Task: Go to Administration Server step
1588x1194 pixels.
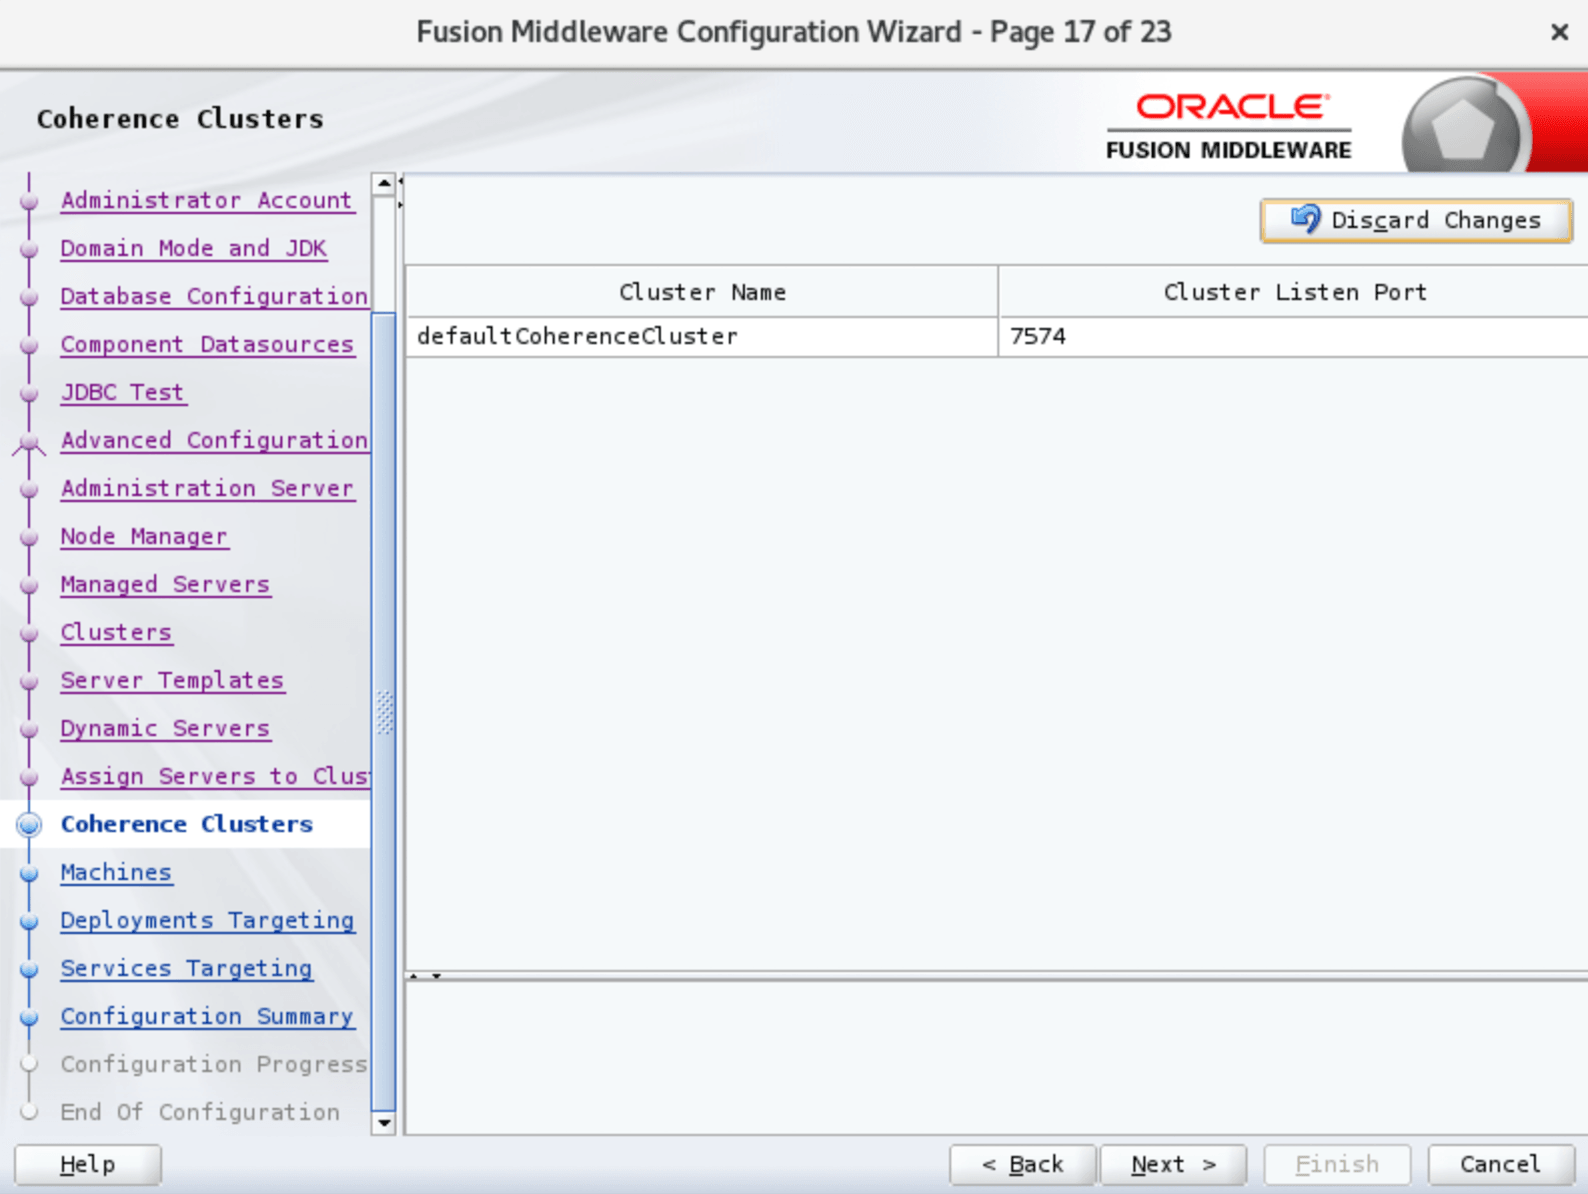Action: (x=207, y=488)
